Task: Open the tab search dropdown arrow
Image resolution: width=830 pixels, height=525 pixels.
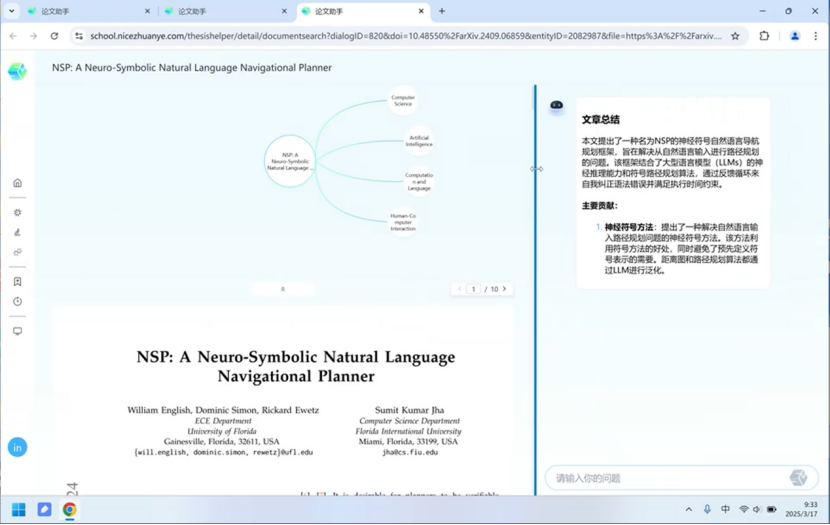Action: (x=12, y=11)
